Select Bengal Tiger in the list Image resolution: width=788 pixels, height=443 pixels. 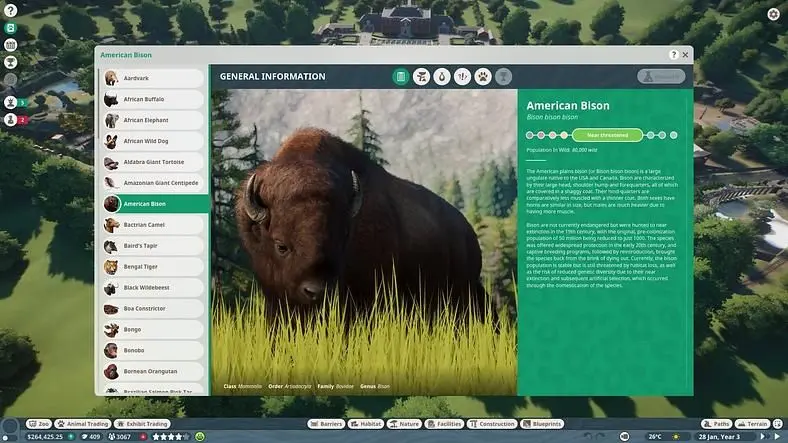coord(153,267)
